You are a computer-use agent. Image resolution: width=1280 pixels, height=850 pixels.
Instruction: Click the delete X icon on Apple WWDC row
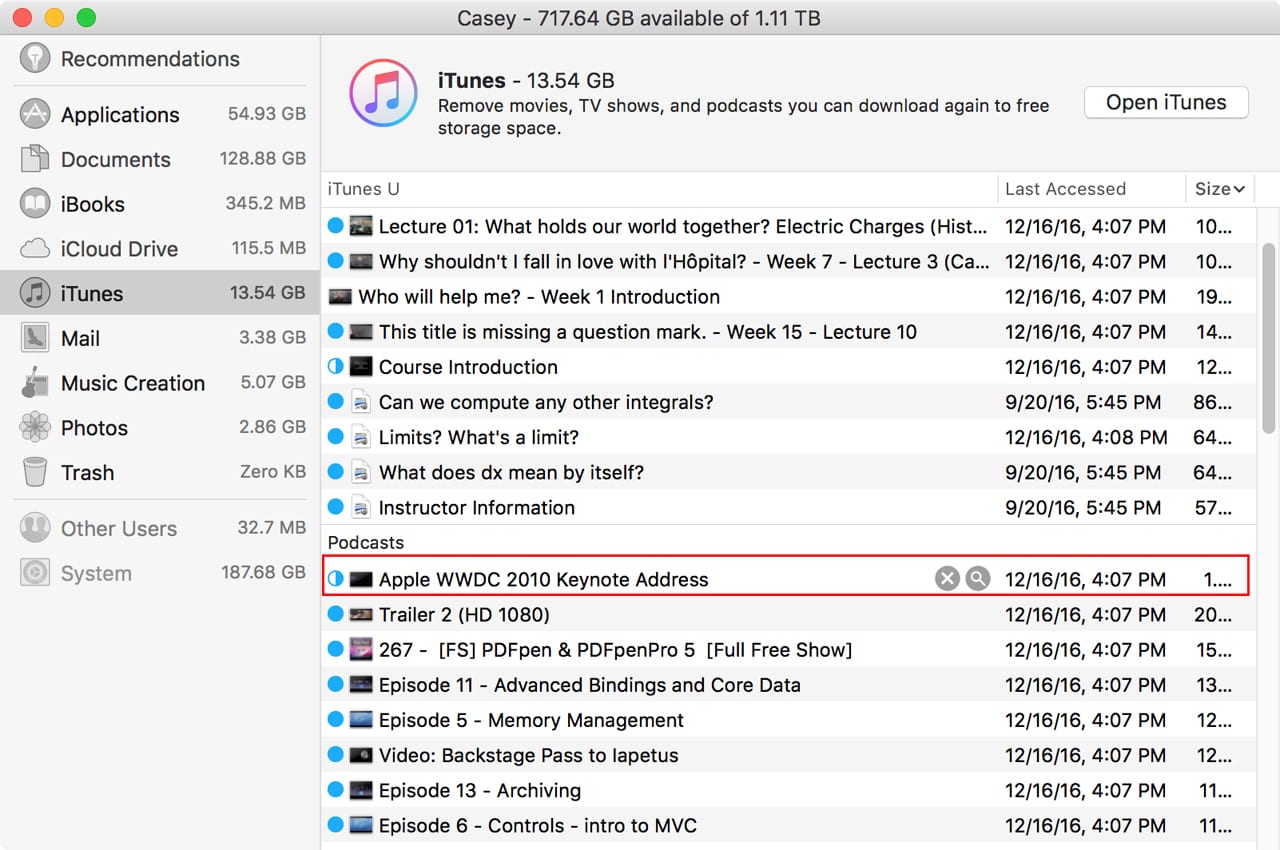[x=947, y=579]
